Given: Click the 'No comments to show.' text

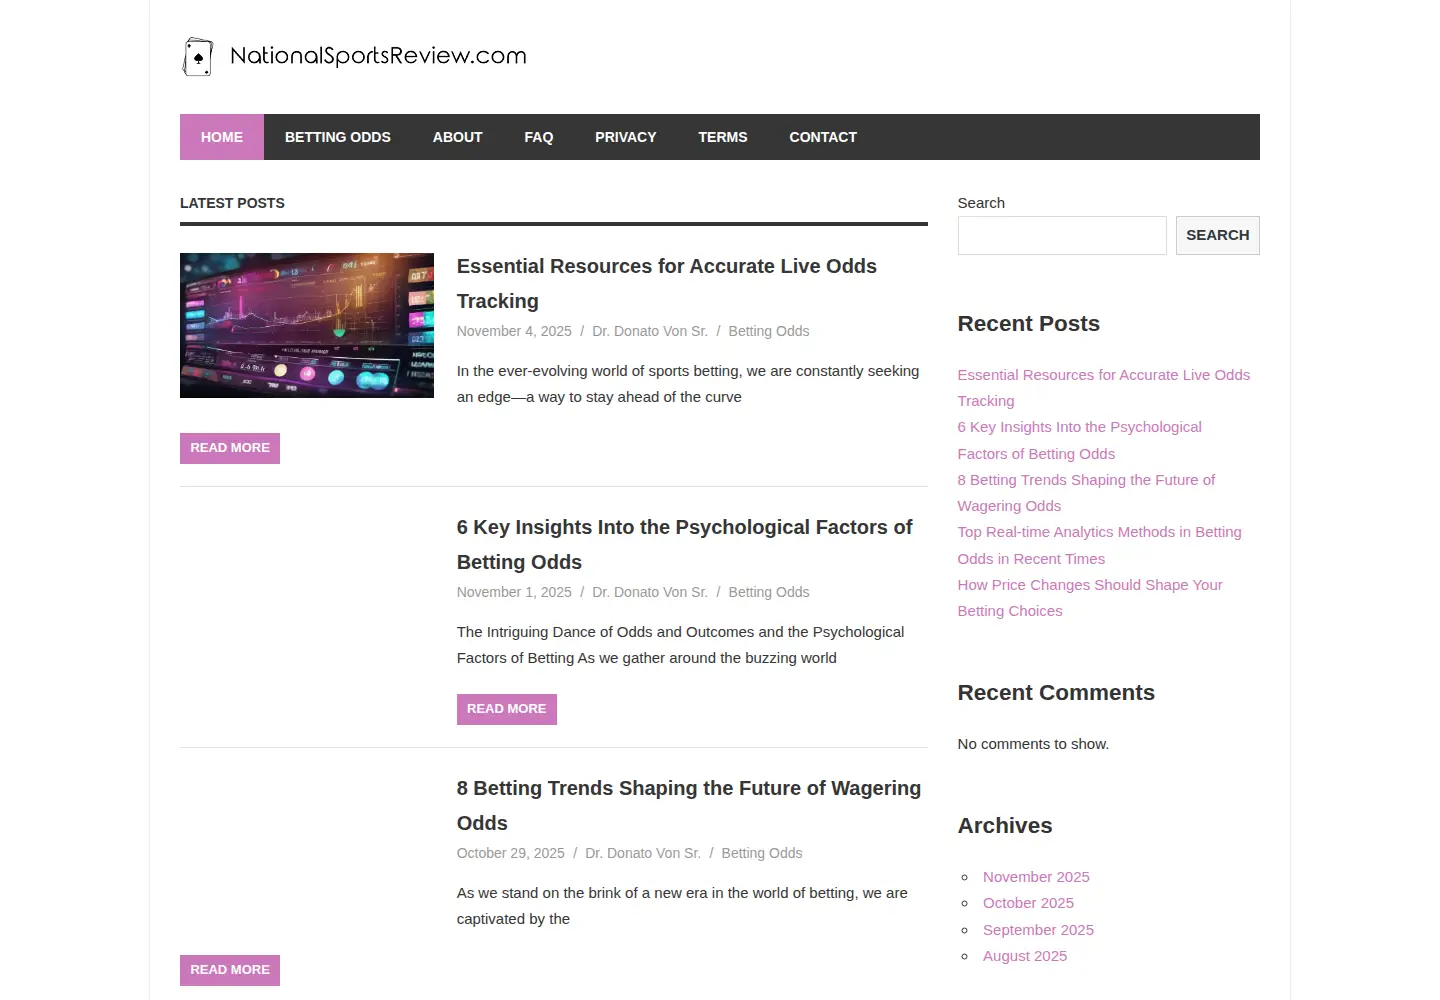Looking at the screenshot, I should (1033, 744).
